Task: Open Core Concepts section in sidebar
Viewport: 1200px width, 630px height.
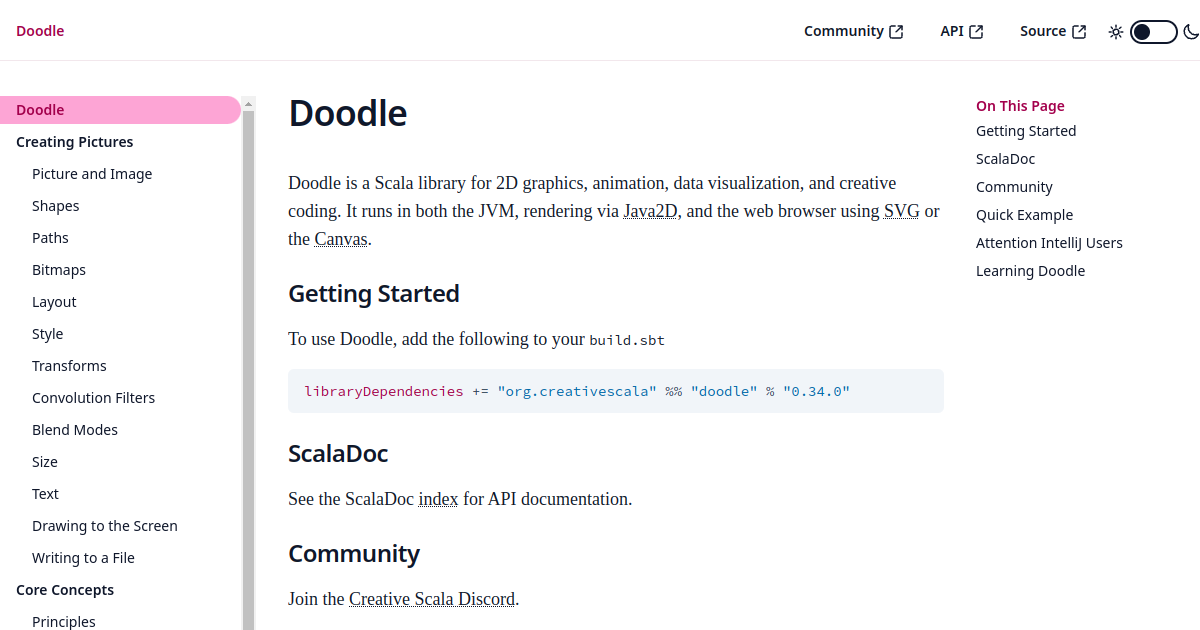Action: pyautogui.click(x=65, y=590)
